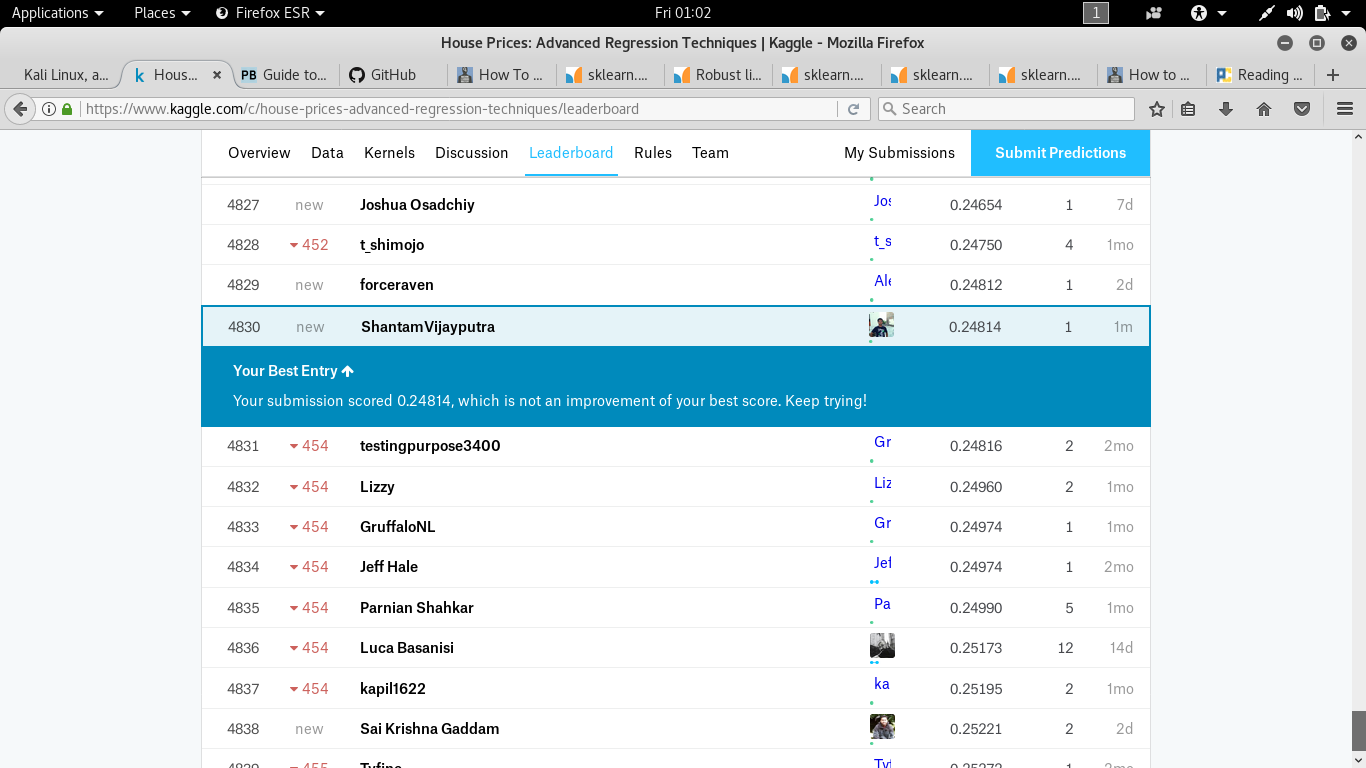Click the up arrow beside Your Best Entry
Screen dimensions: 1366x768
click(348, 371)
